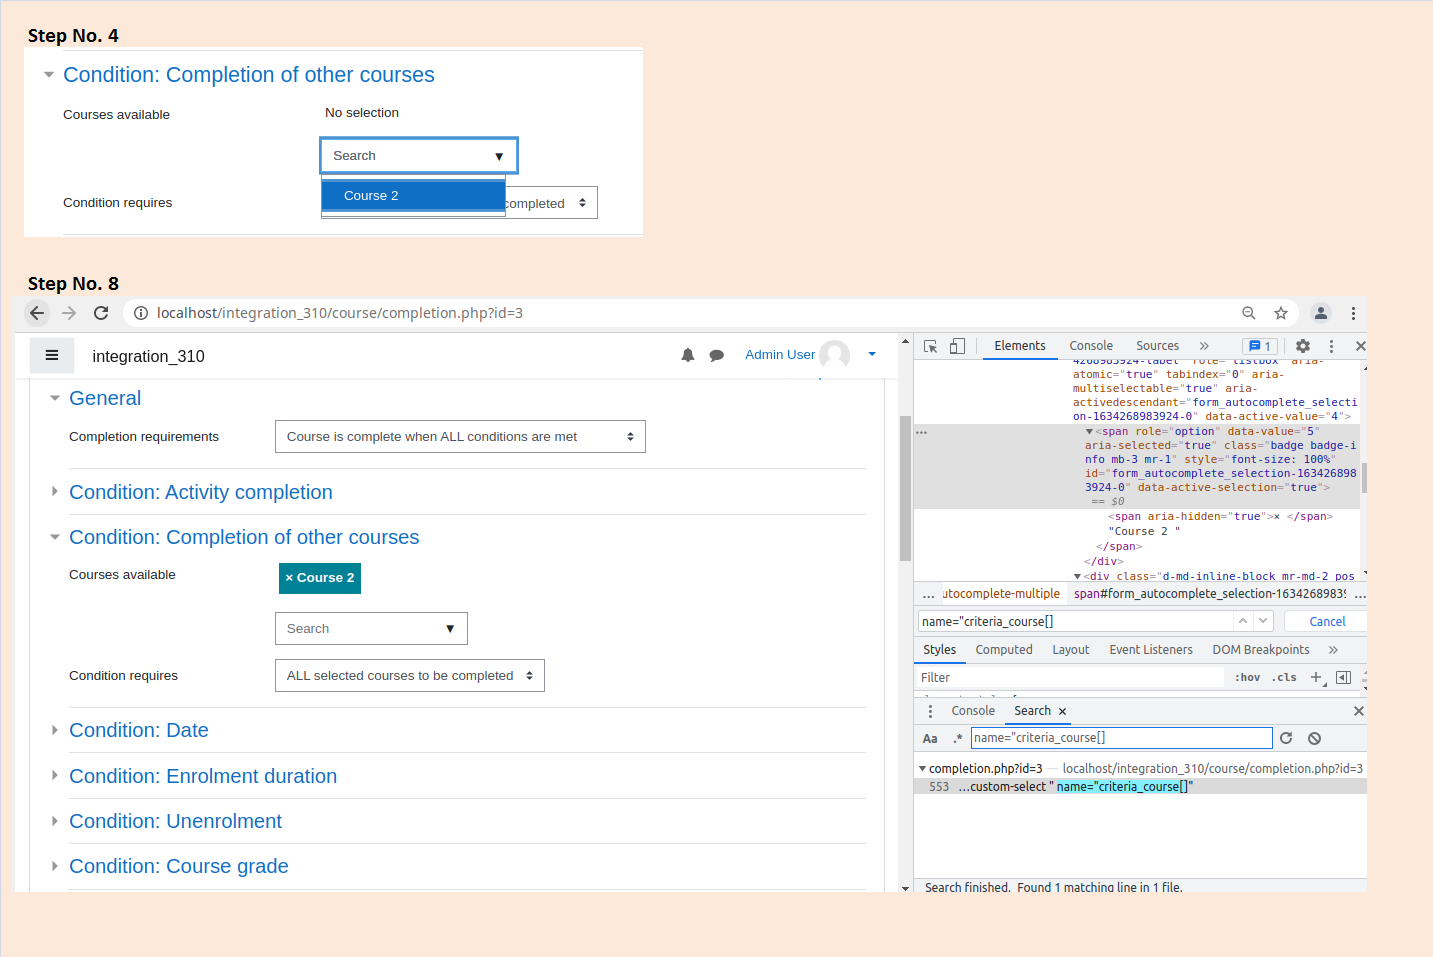Open Step 4 Search dropdown arrow
This screenshot has height=957, width=1433.
pyautogui.click(x=499, y=156)
